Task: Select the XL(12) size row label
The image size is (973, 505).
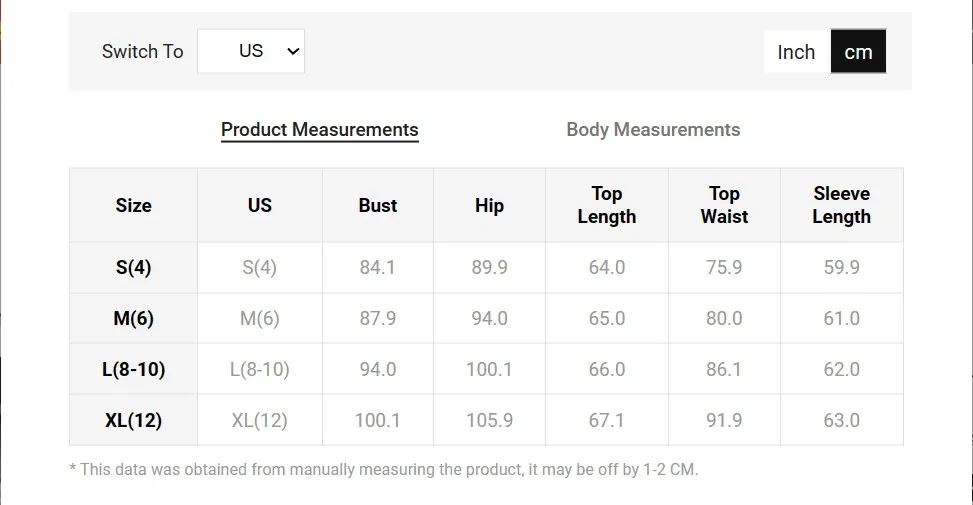Action: click(133, 420)
